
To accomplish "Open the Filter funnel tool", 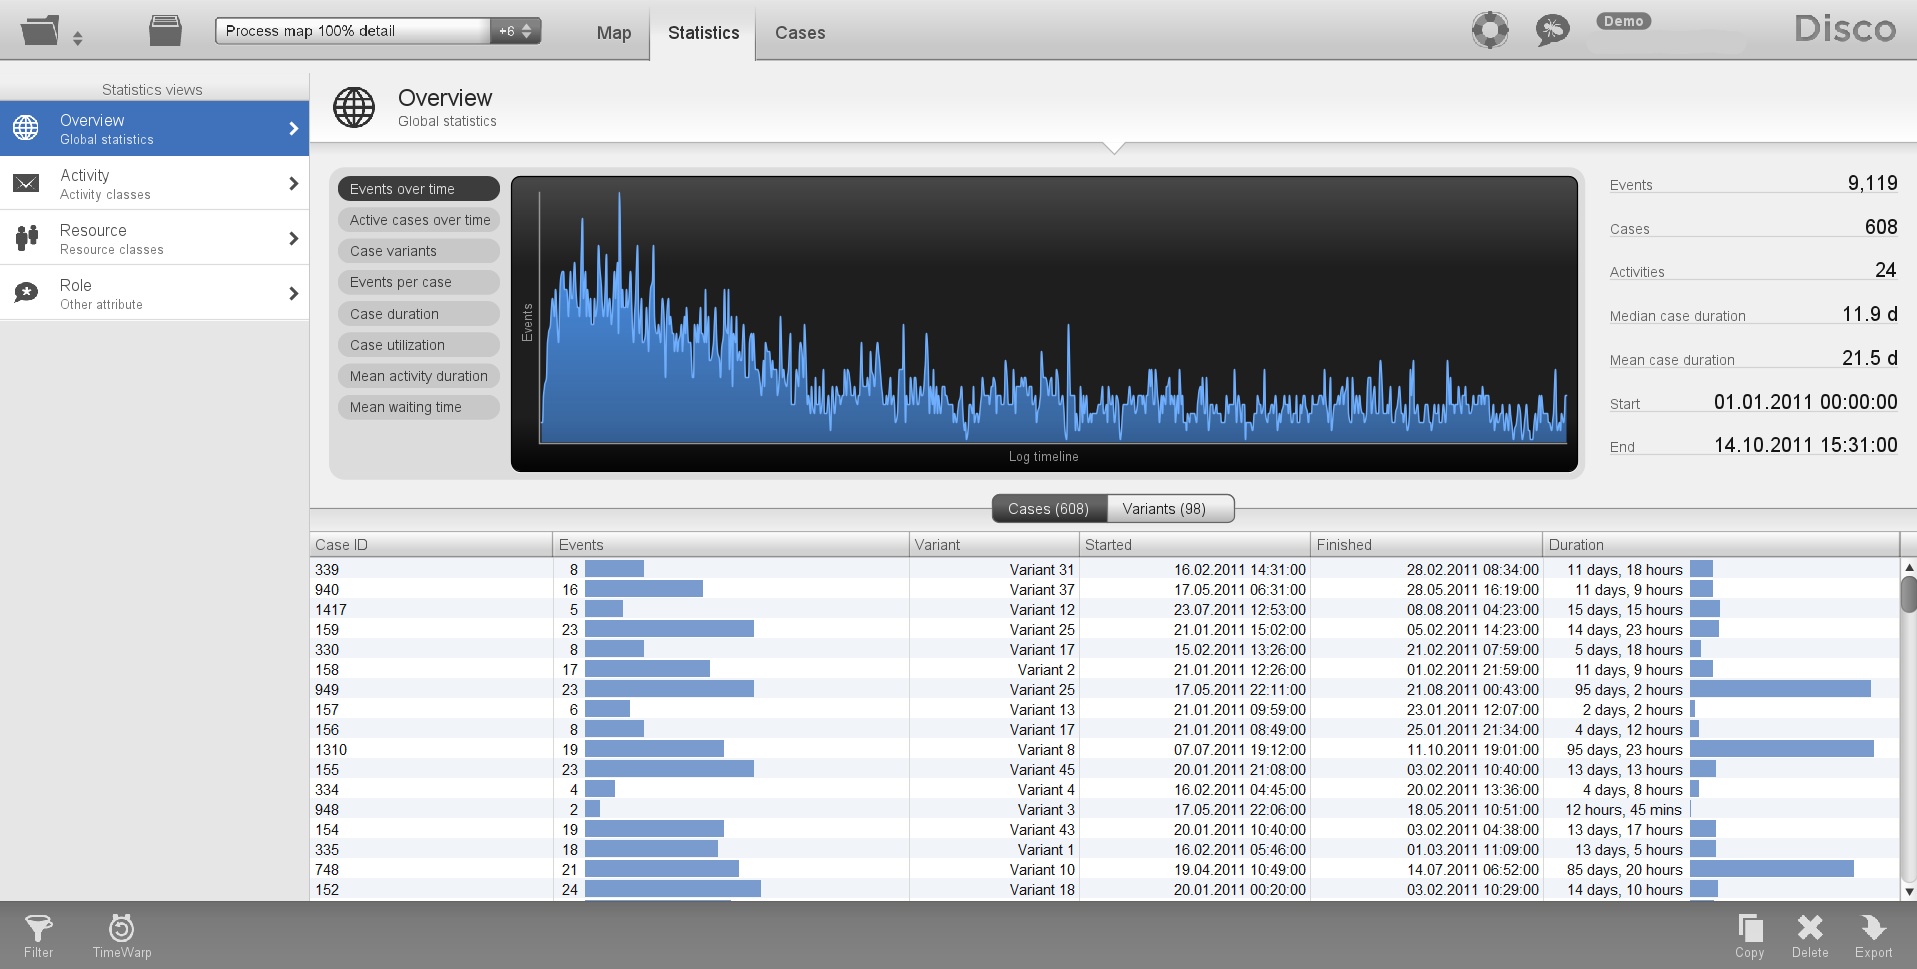I will [38, 936].
